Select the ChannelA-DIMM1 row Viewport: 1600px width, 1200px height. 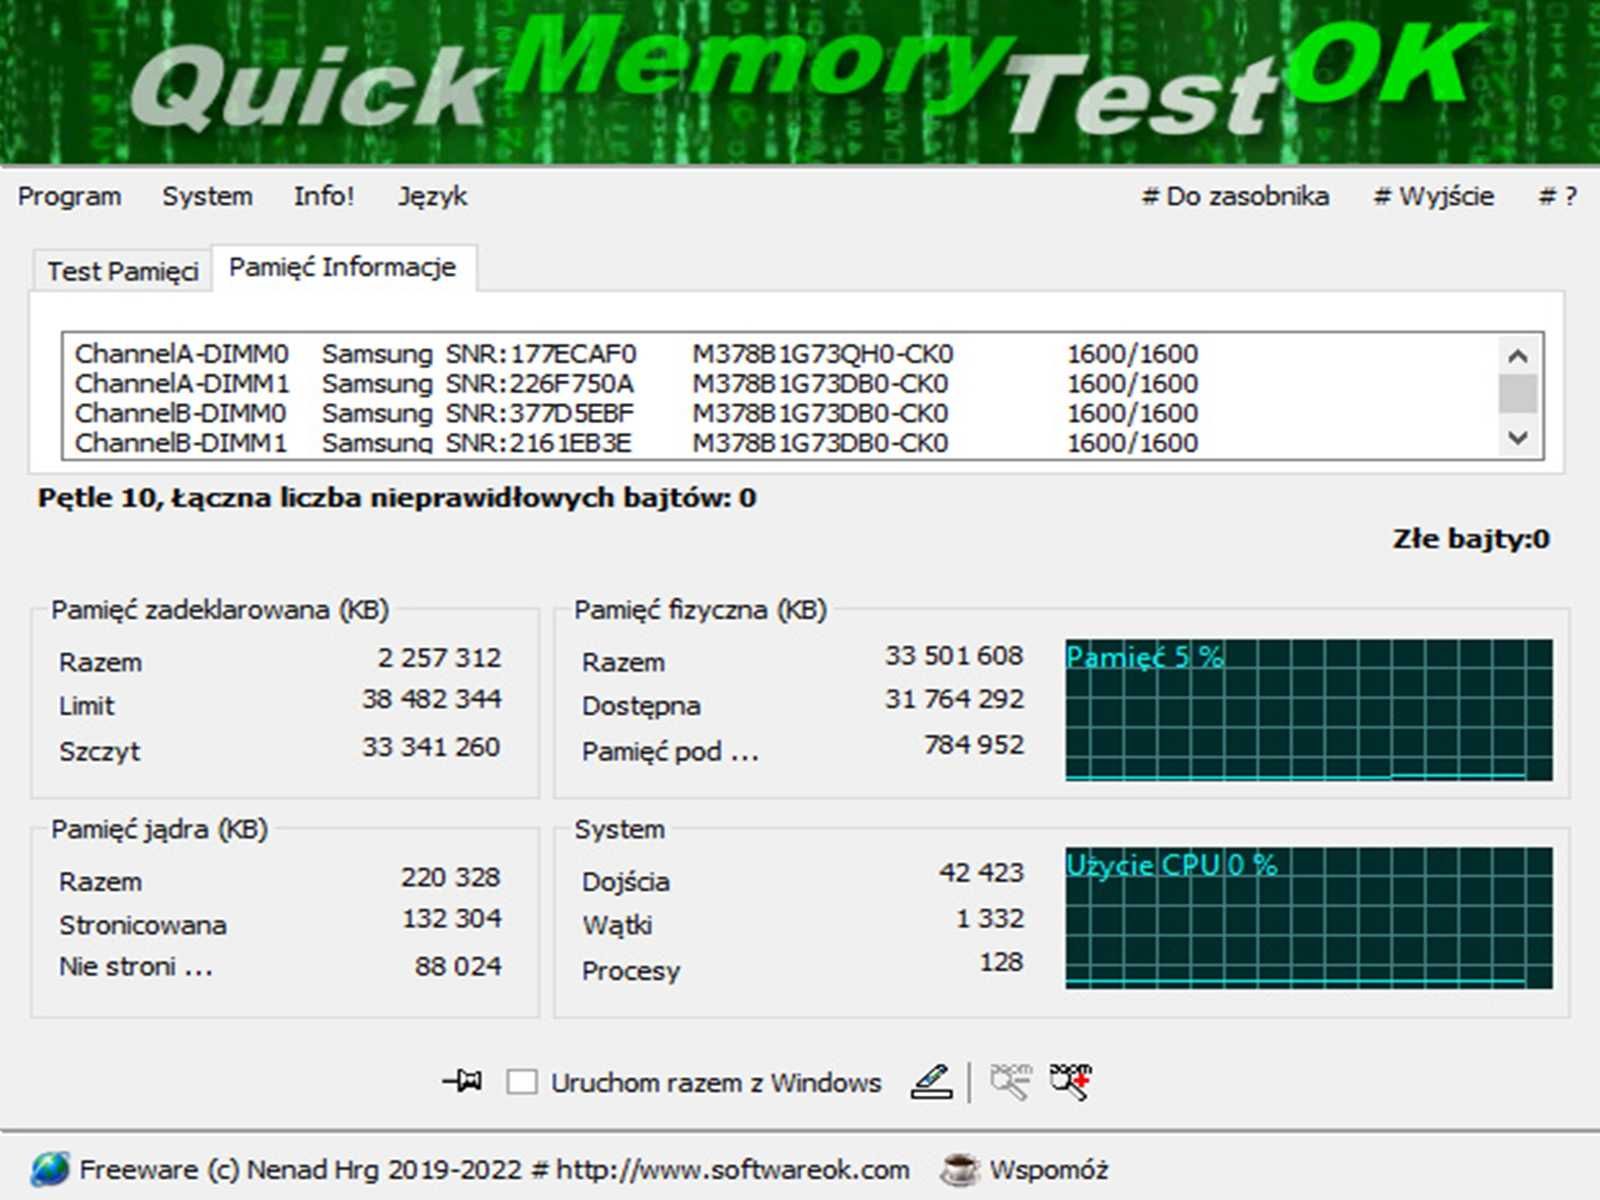click(x=636, y=384)
